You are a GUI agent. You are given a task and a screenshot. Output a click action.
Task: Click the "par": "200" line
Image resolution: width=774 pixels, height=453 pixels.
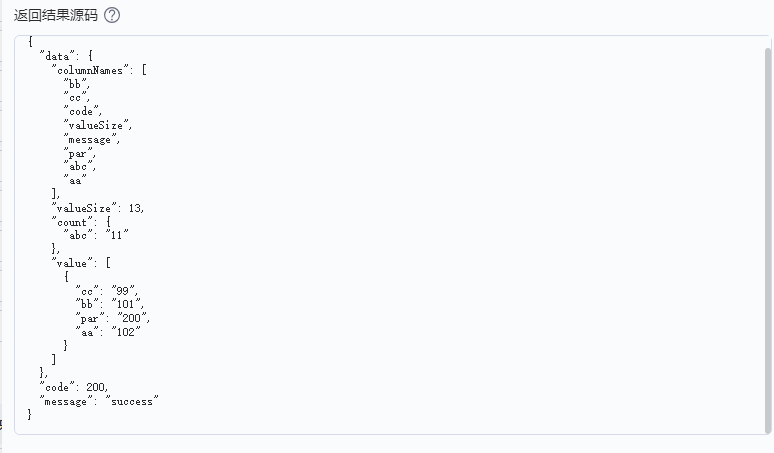[x=113, y=318]
